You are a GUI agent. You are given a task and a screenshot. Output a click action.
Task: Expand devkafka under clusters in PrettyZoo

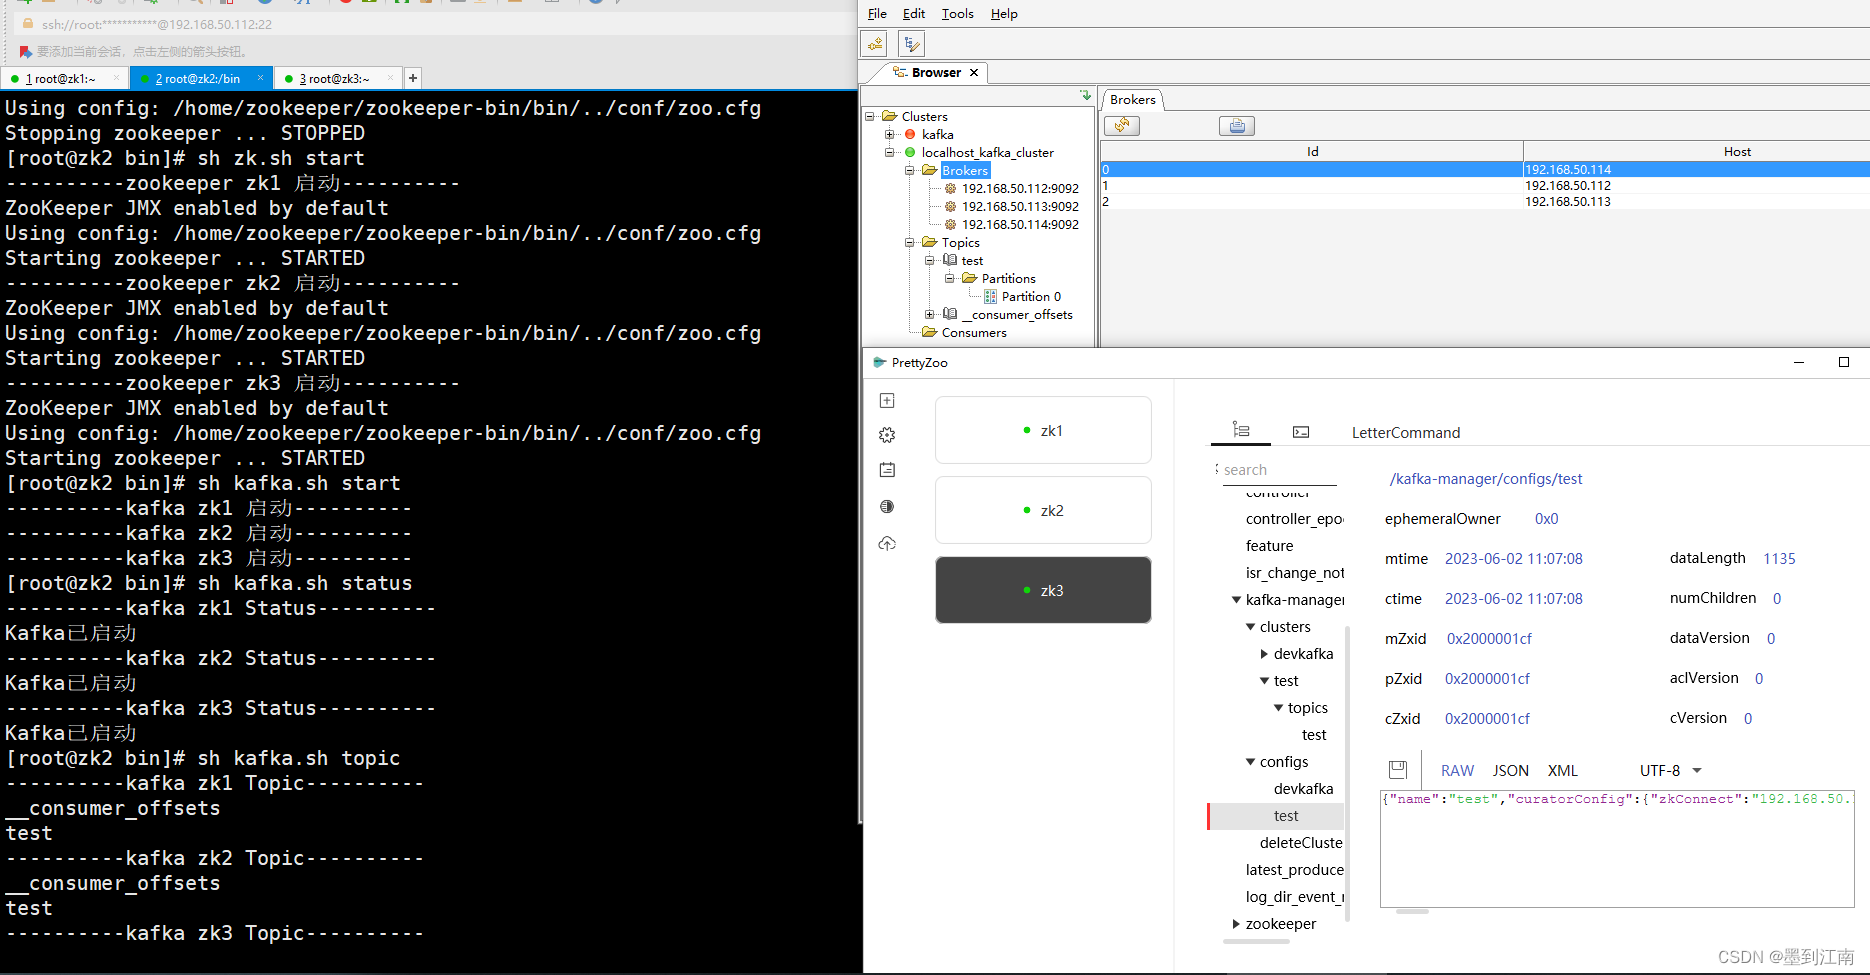pyautogui.click(x=1264, y=654)
